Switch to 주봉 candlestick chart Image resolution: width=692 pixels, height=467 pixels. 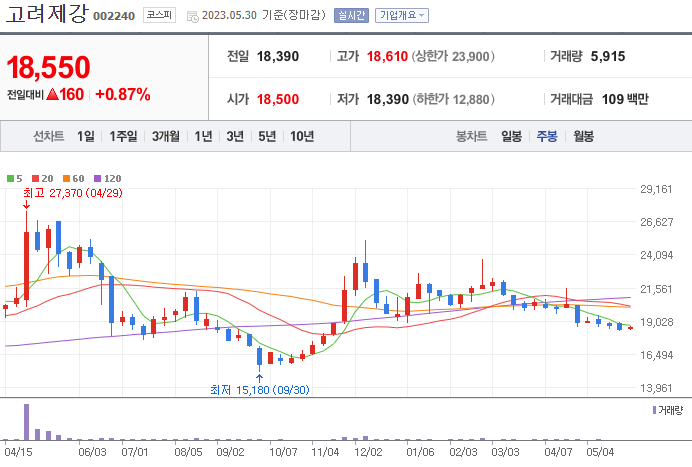click(x=547, y=136)
